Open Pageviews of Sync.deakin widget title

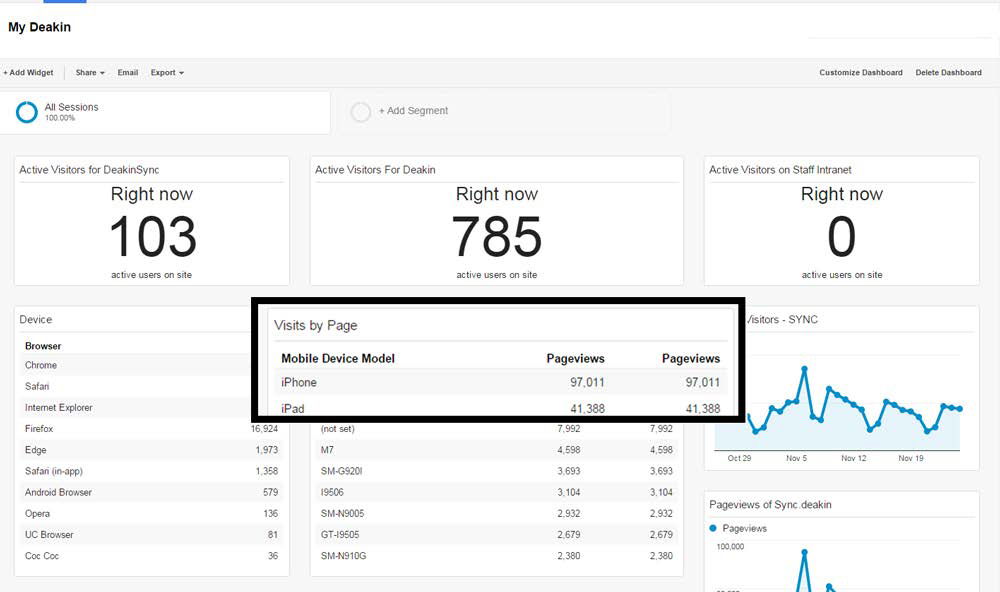coord(770,505)
